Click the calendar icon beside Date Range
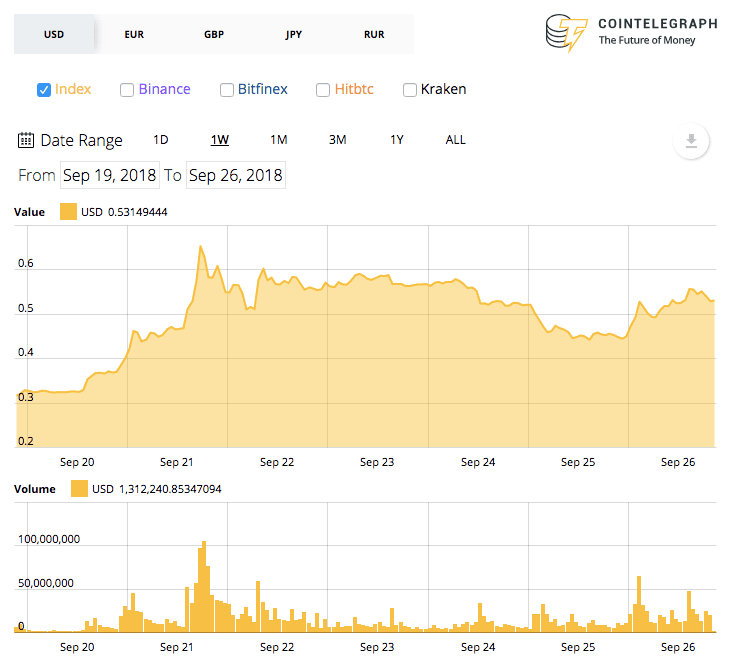This screenshot has width=732, height=667. click(27, 140)
